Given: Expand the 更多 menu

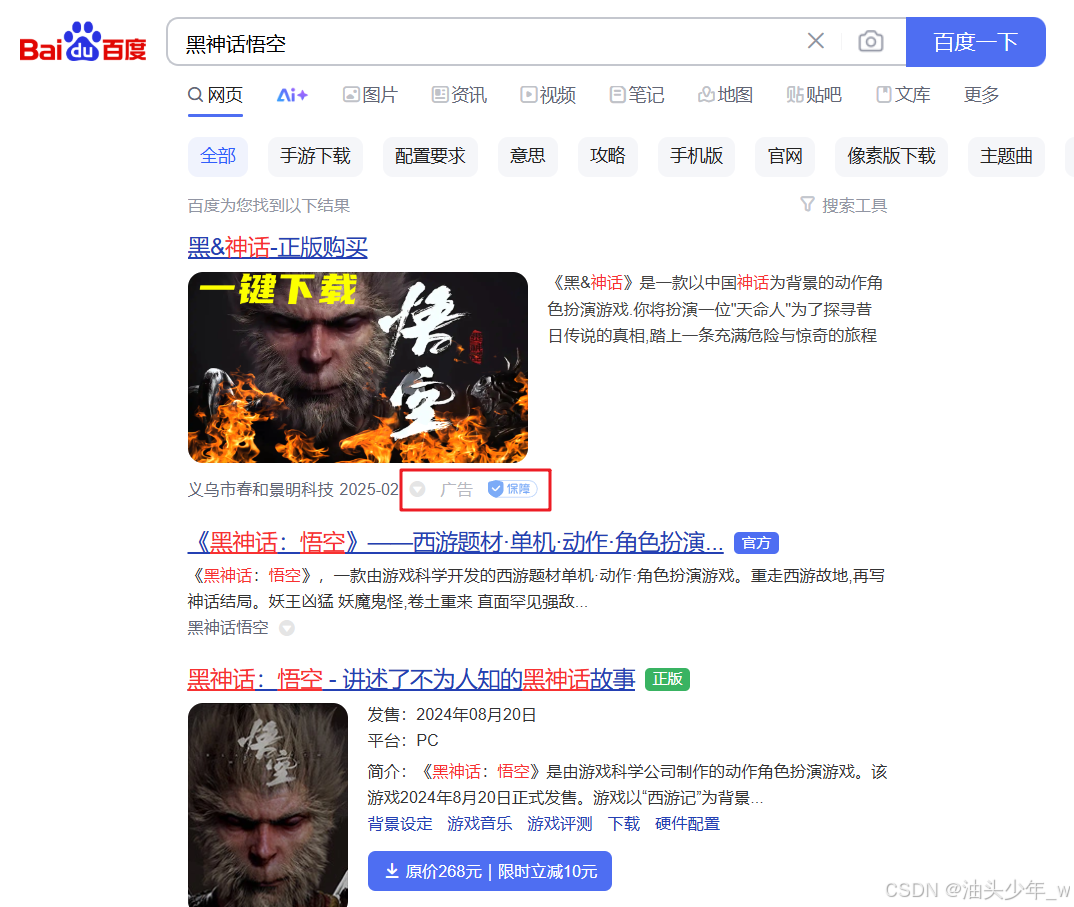Looking at the screenshot, I should coord(982,95).
